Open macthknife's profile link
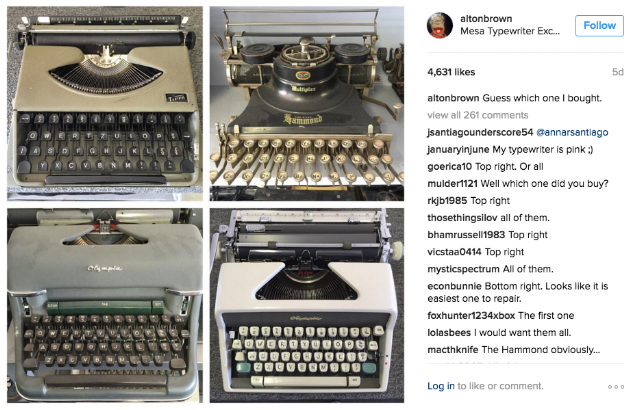This screenshot has width=640, height=410. point(453,350)
